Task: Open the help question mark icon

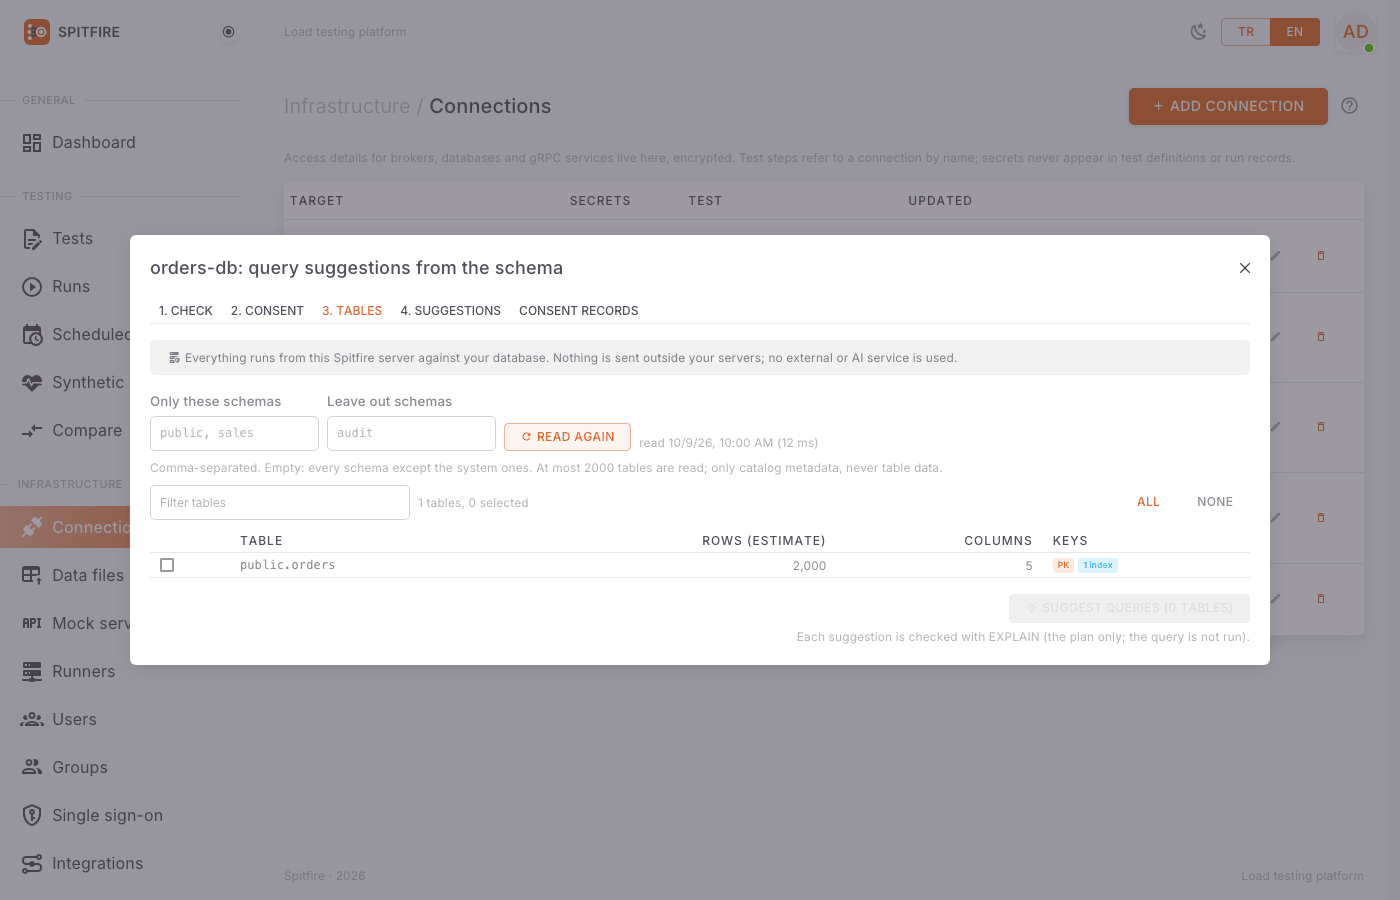Action: tap(1349, 106)
